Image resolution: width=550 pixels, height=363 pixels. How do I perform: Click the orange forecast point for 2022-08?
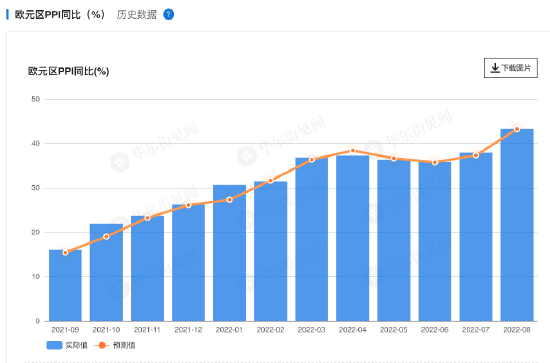[x=517, y=129]
